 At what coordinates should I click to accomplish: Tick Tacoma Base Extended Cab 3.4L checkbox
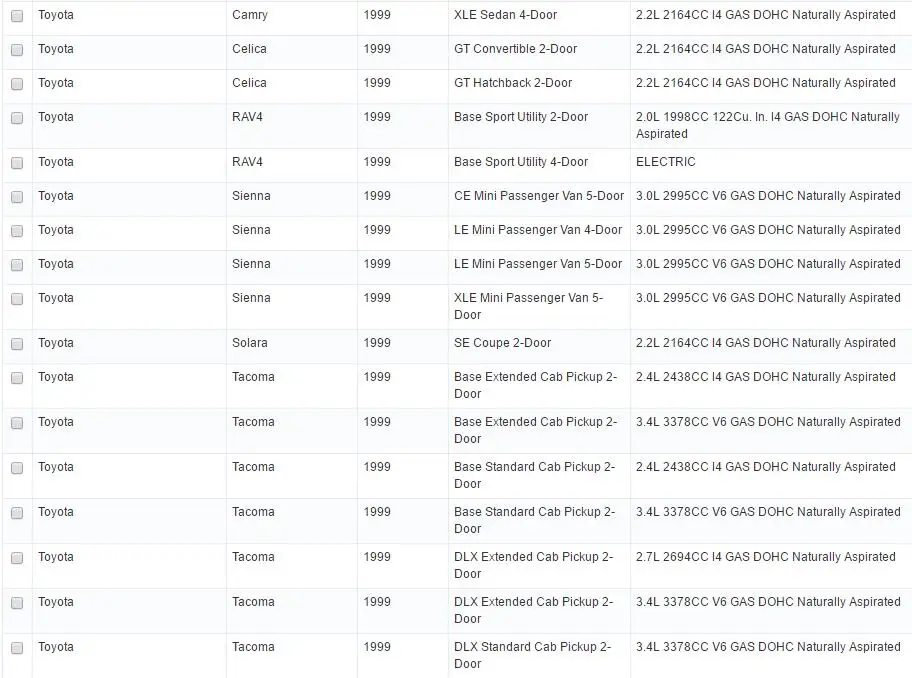point(17,423)
